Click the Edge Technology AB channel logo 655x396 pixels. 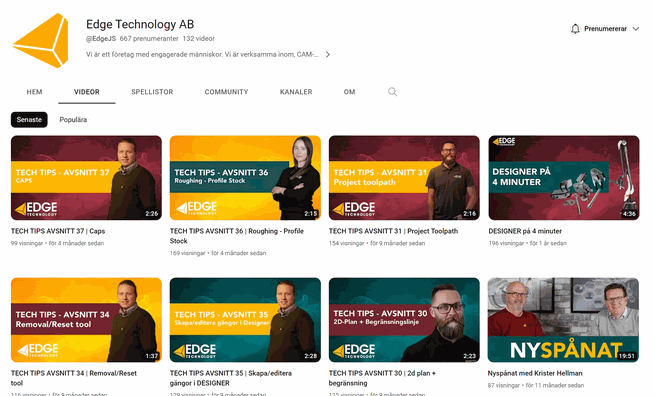(41, 41)
